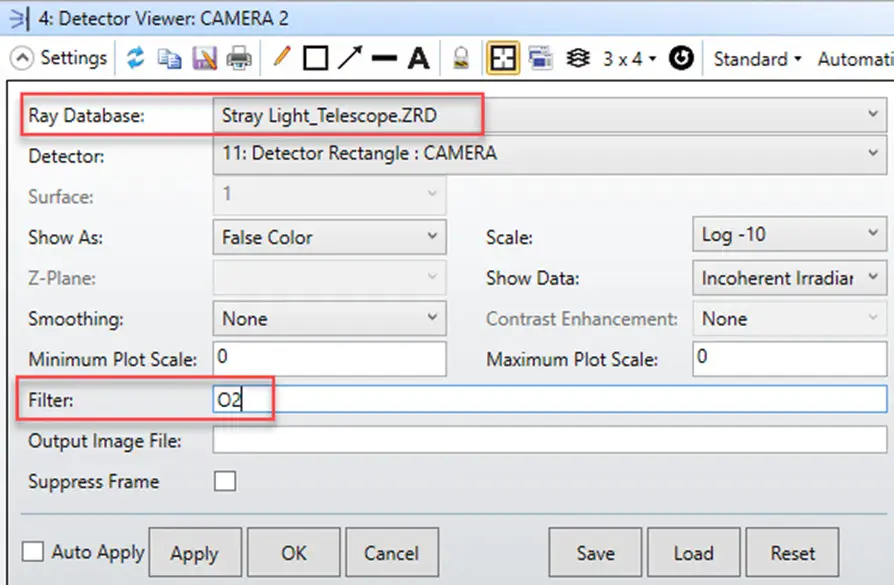Open the Standard toolbar menu
Viewport: 894px width, 585px height.
pos(758,59)
